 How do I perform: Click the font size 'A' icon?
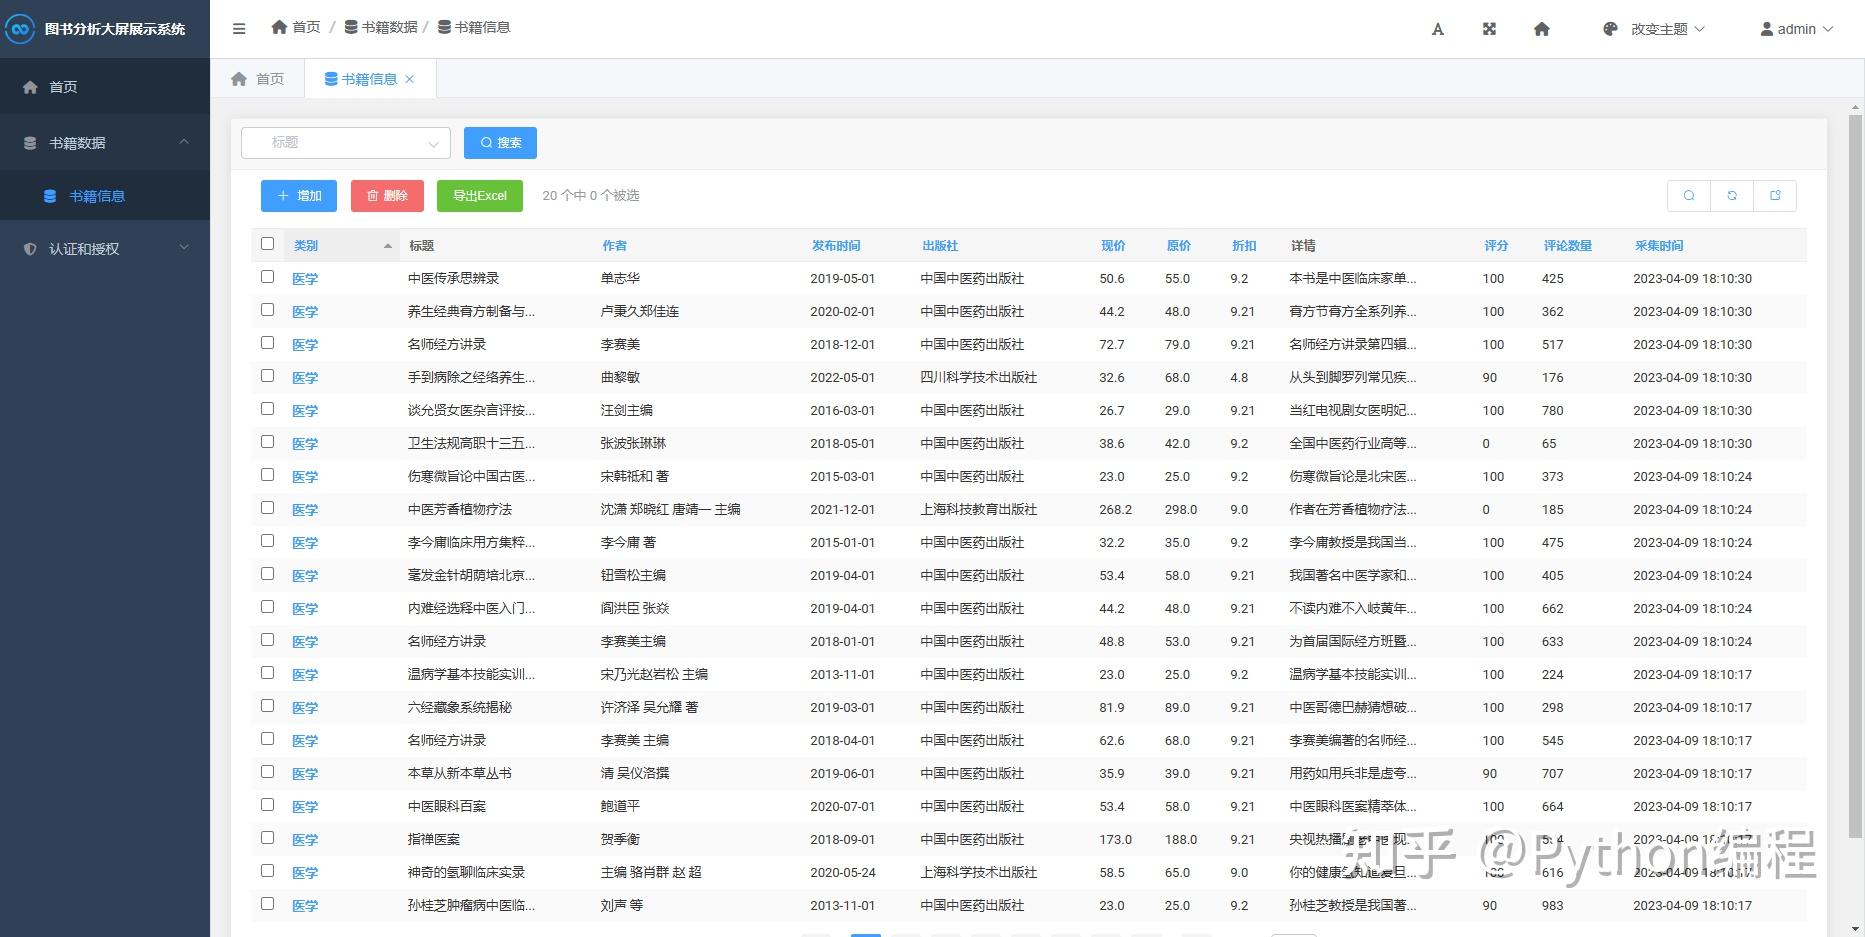[x=1437, y=30]
